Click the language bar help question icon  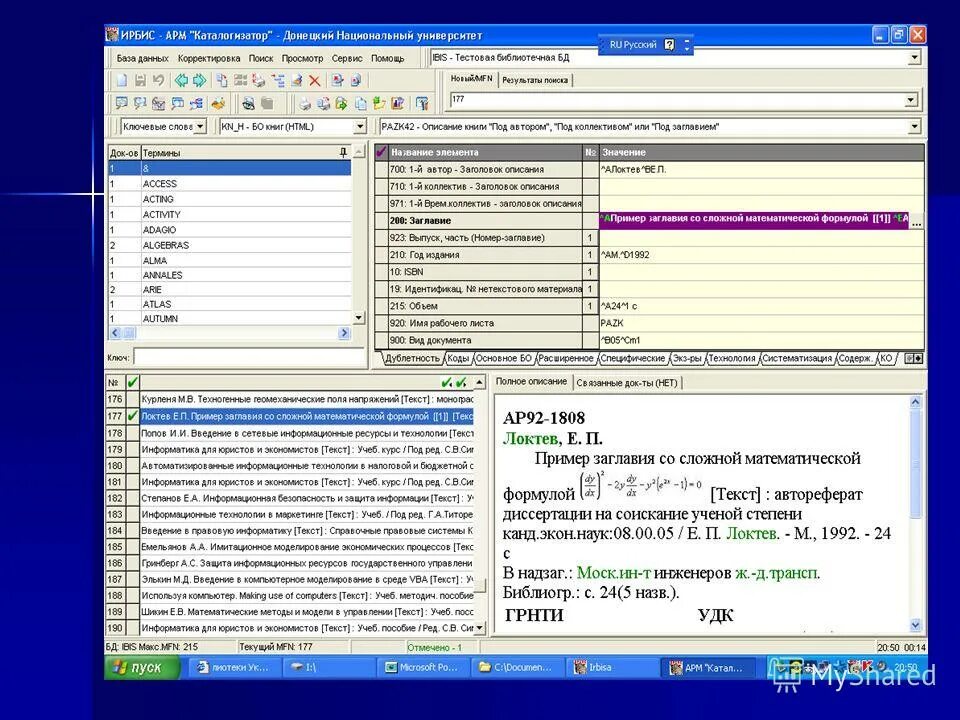(669, 45)
